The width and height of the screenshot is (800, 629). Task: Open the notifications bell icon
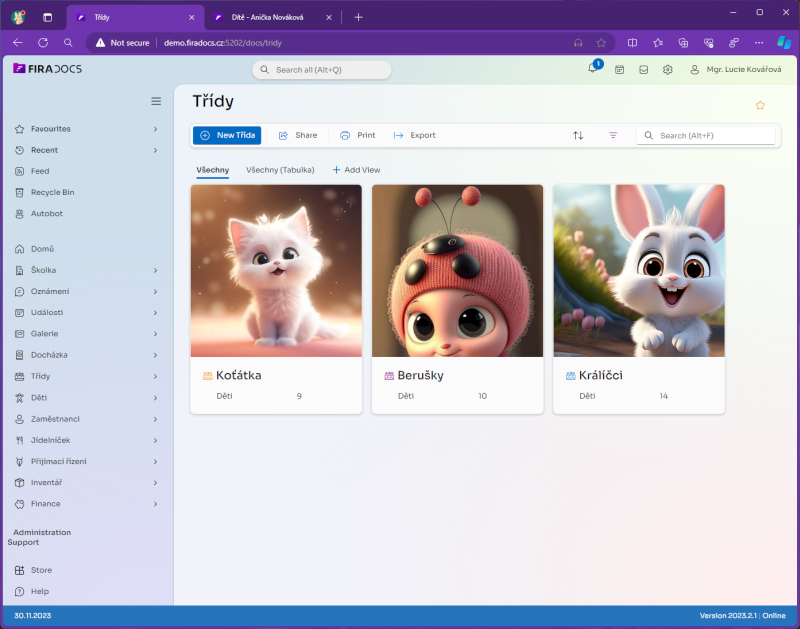click(x=592, y=68)
